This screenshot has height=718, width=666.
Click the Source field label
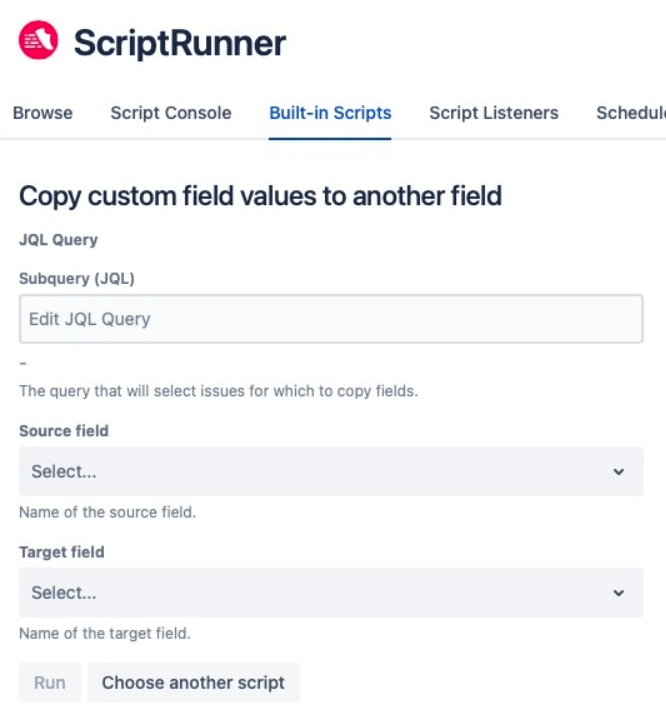pos(64,431)
